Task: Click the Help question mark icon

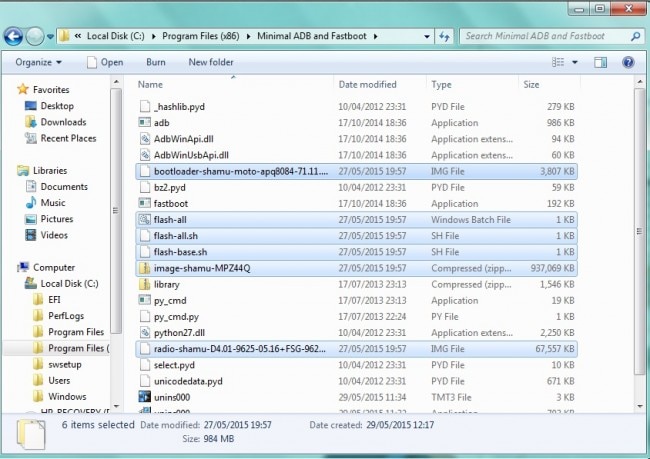Action: [x=628, y=62]
